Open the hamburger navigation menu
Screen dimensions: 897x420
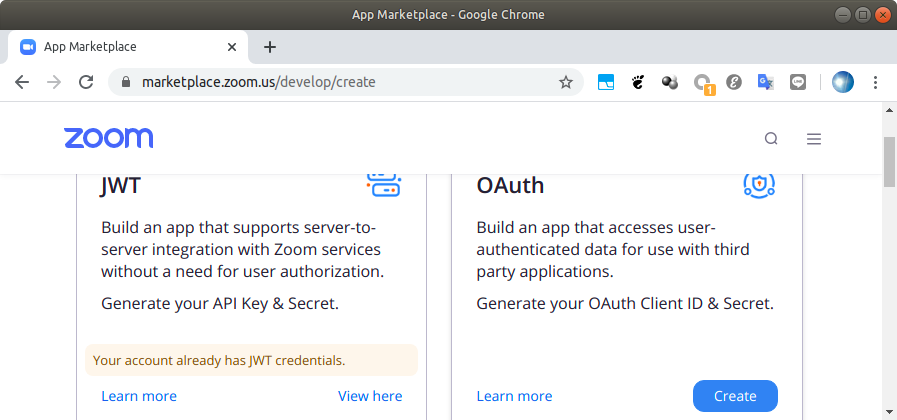click(814, 139)
